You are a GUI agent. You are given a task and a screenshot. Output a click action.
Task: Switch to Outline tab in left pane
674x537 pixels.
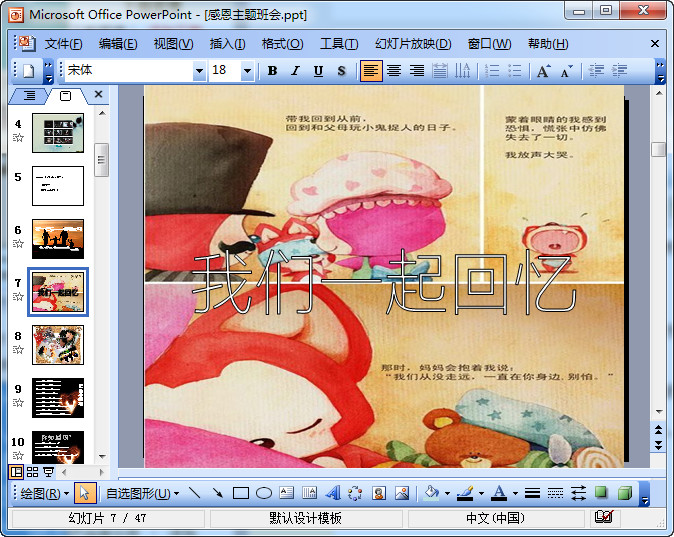click(x=29, y=95)
